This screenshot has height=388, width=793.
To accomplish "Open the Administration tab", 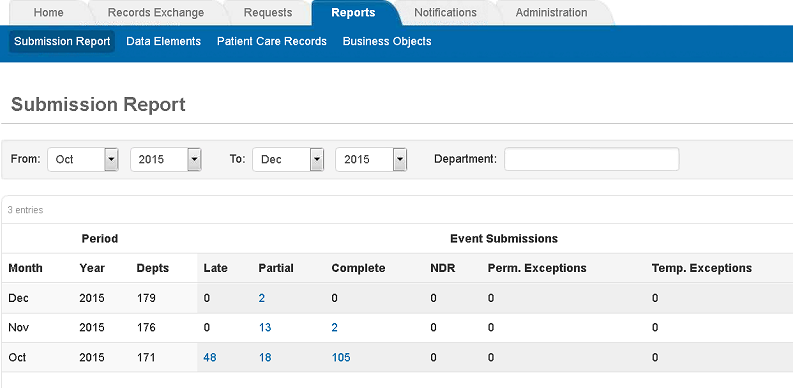I will point(552,13).
